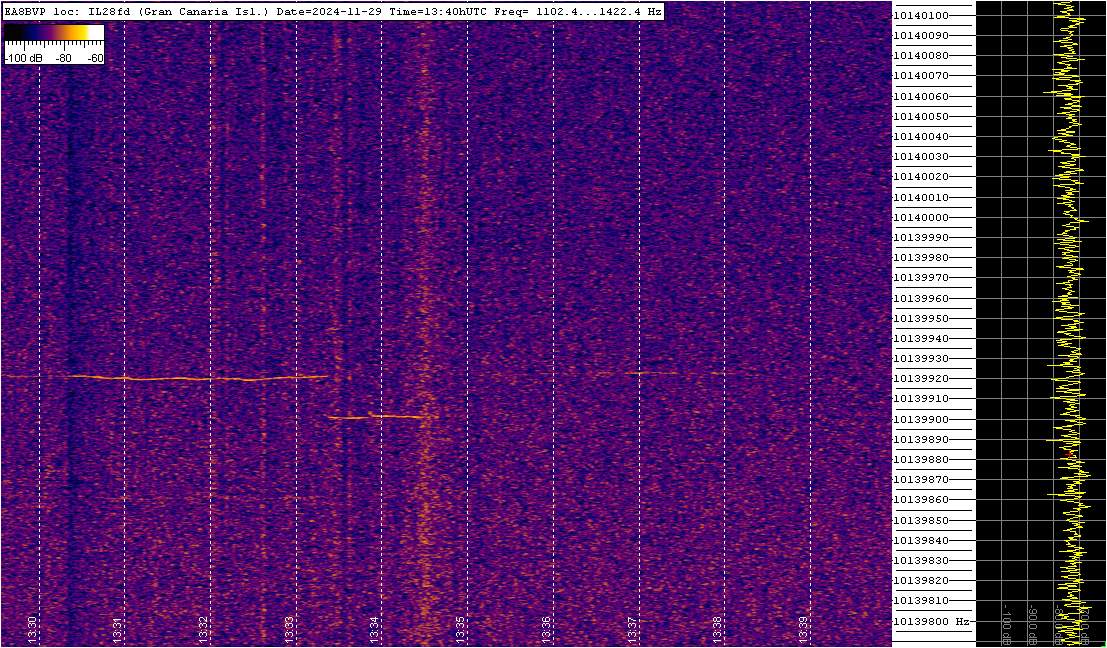1107x648 pixels.
Task: Click the 10139810 frequency label
Action: [x=921, y=601]
